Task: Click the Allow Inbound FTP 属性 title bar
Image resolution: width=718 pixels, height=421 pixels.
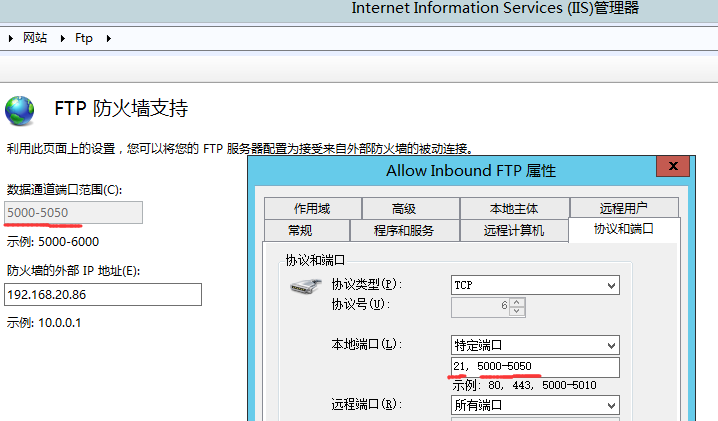Action: pos(471,170)
